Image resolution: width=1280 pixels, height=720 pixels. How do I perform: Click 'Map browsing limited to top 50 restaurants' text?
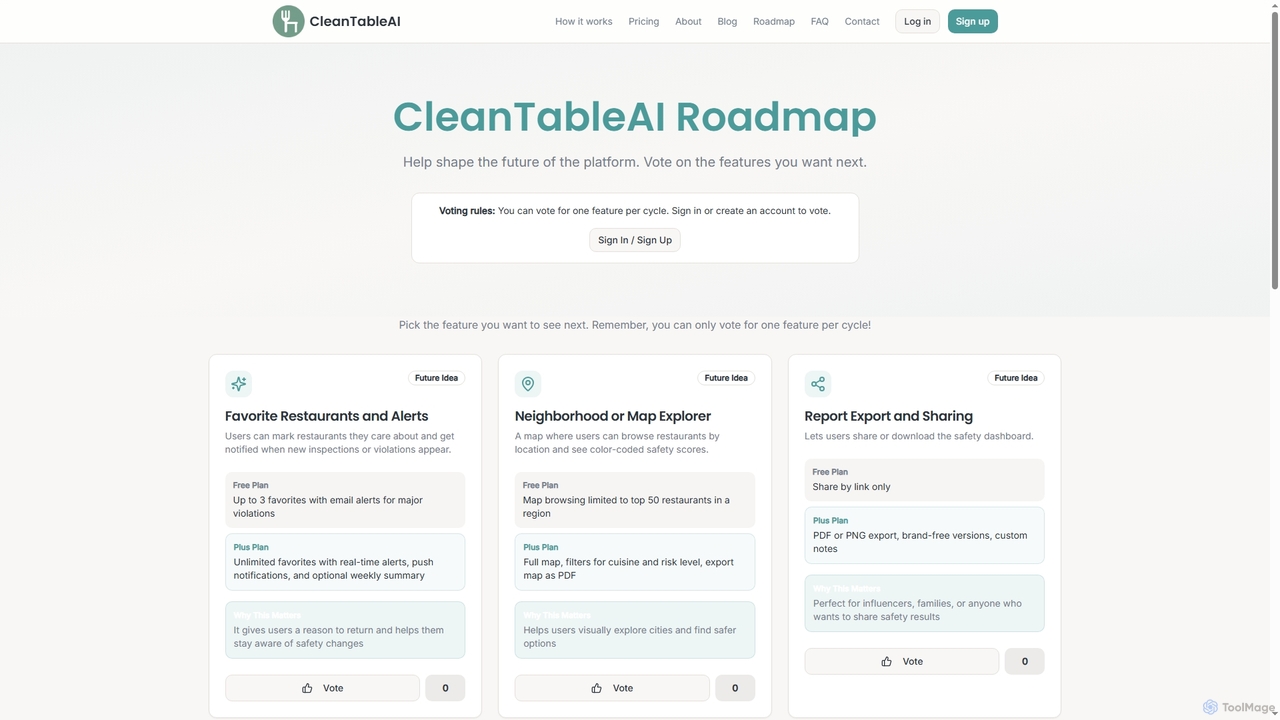click(x=626, y=506)
